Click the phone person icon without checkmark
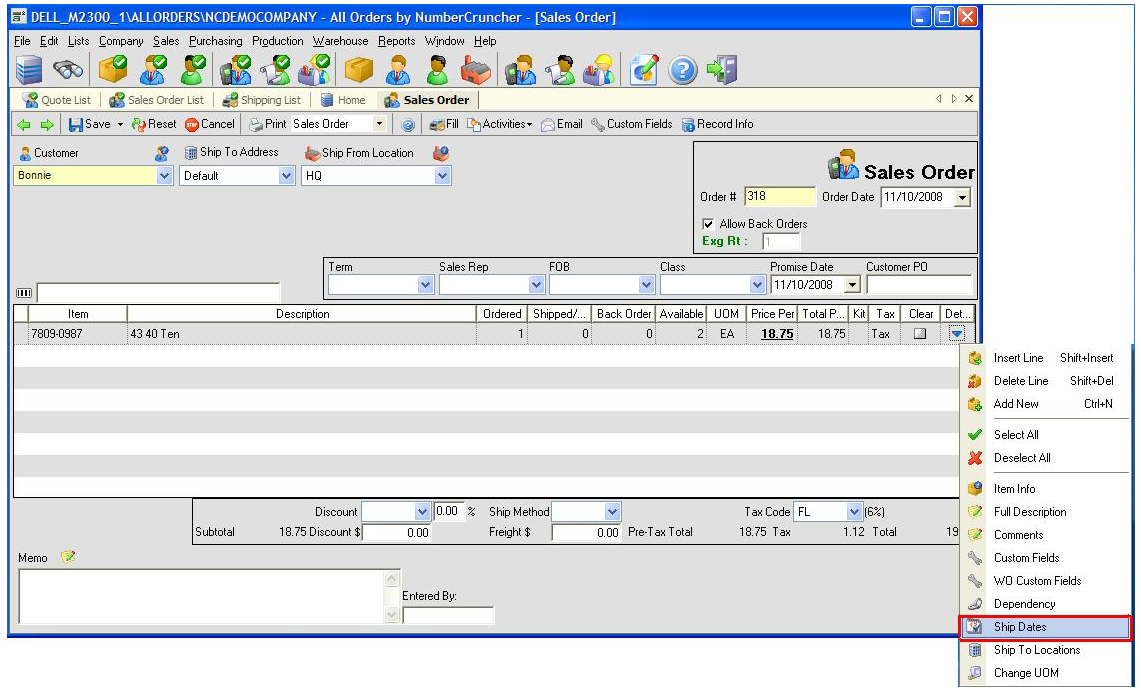This screenshot has width=1141, height=691. (520, 70)
